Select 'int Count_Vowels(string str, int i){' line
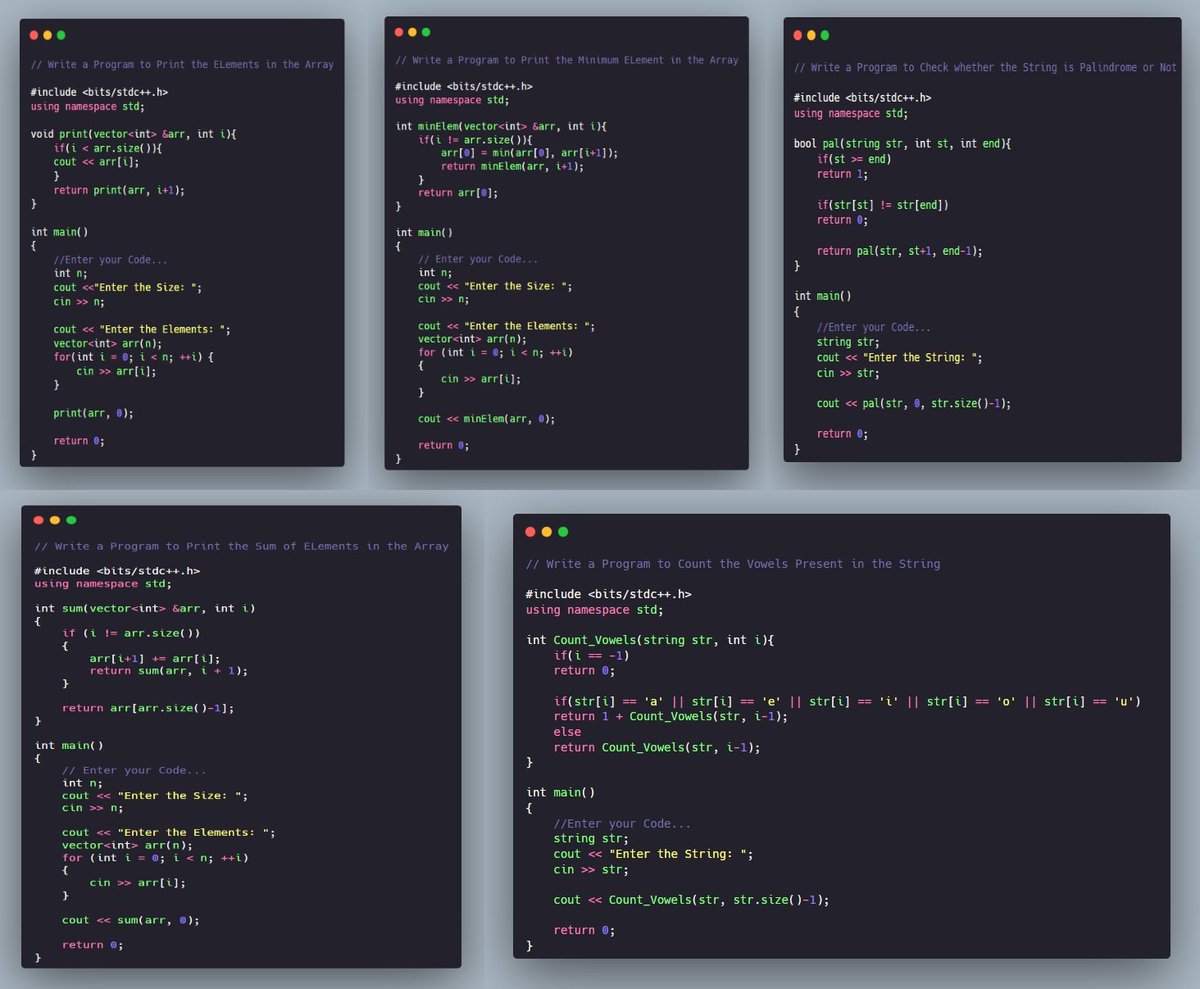The height and width of the screenshot is (989, 1200). click(x=652, y=640)
